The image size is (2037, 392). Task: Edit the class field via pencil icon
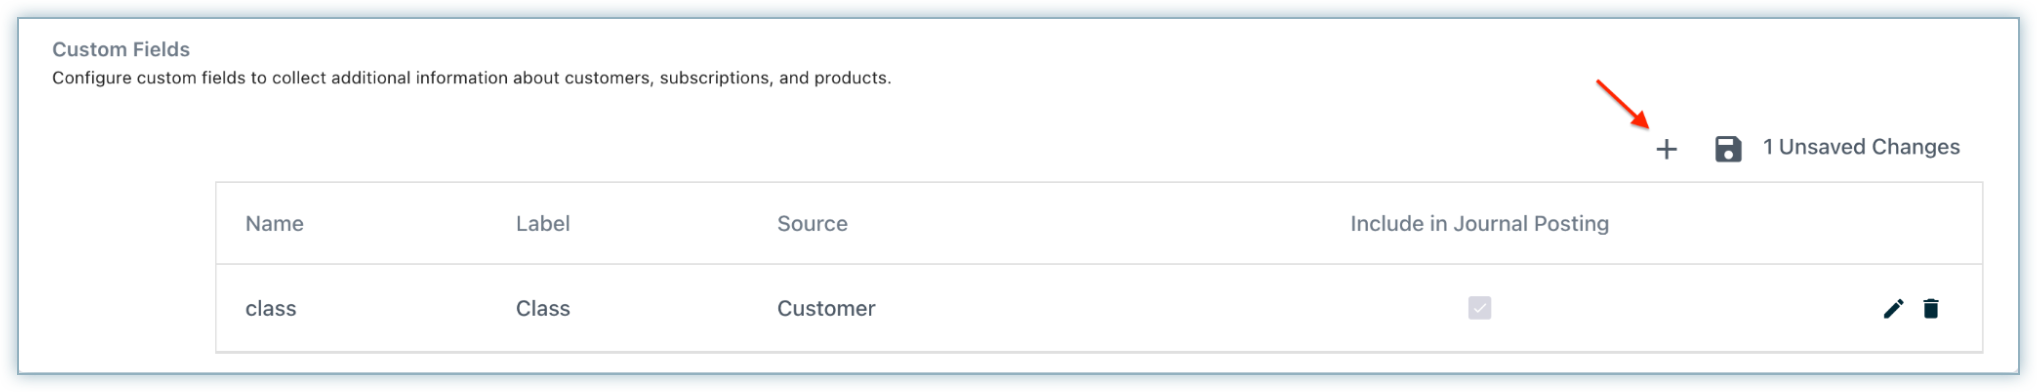tap(1893, 308)
